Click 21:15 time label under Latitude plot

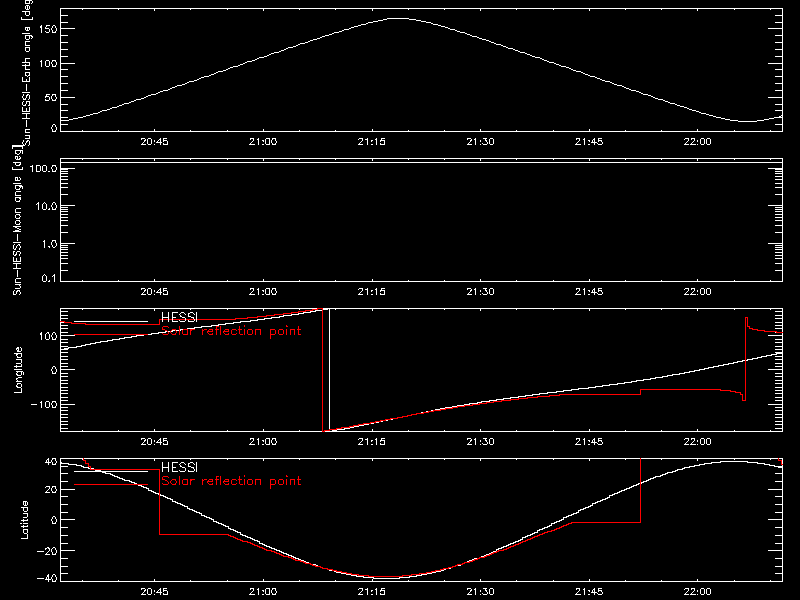[x=371, y=592]
